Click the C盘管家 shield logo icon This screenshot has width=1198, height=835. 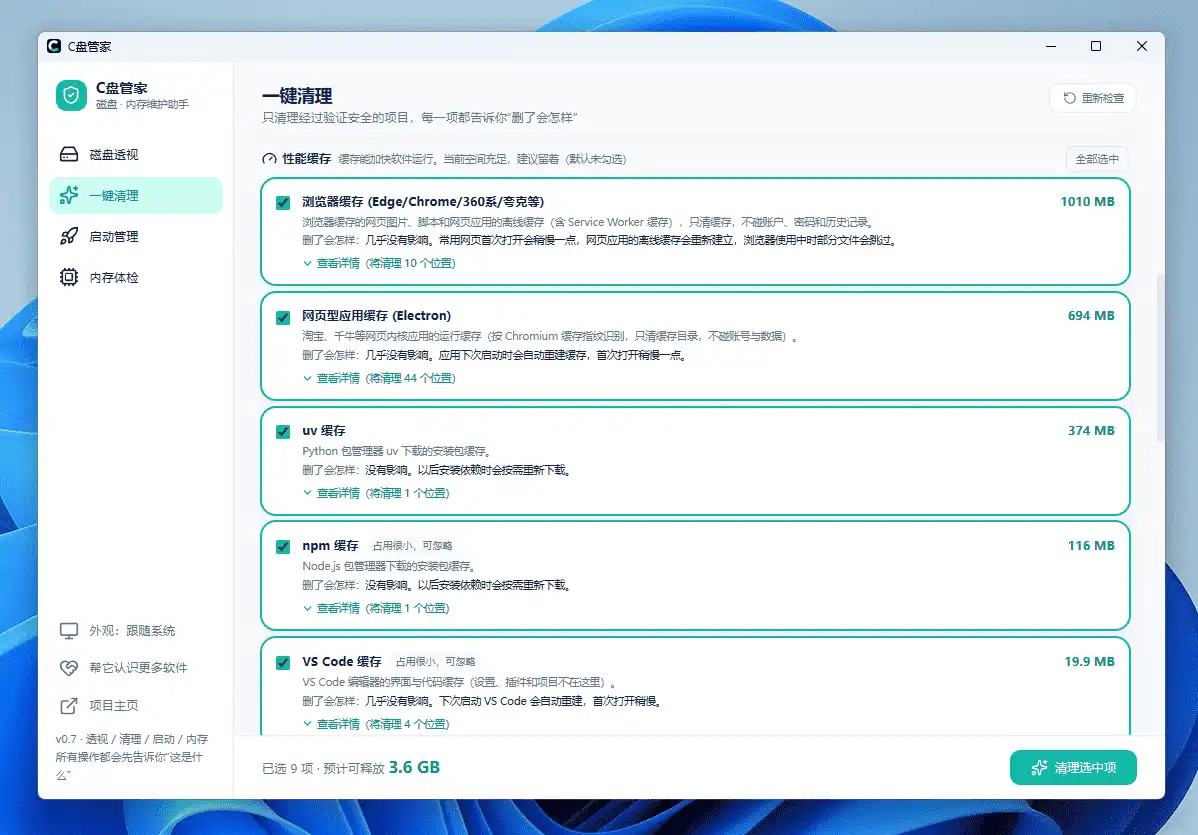(71, 95)
